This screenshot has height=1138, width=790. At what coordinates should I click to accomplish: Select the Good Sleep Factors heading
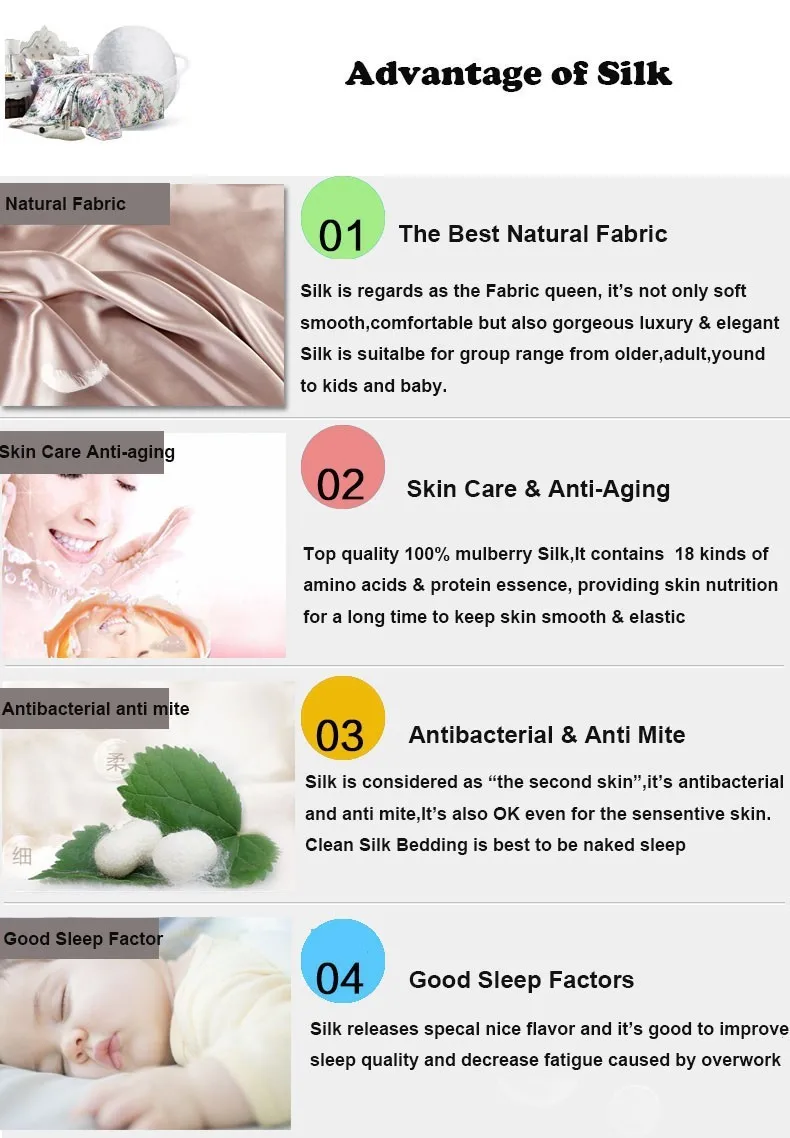pos(522,980)
